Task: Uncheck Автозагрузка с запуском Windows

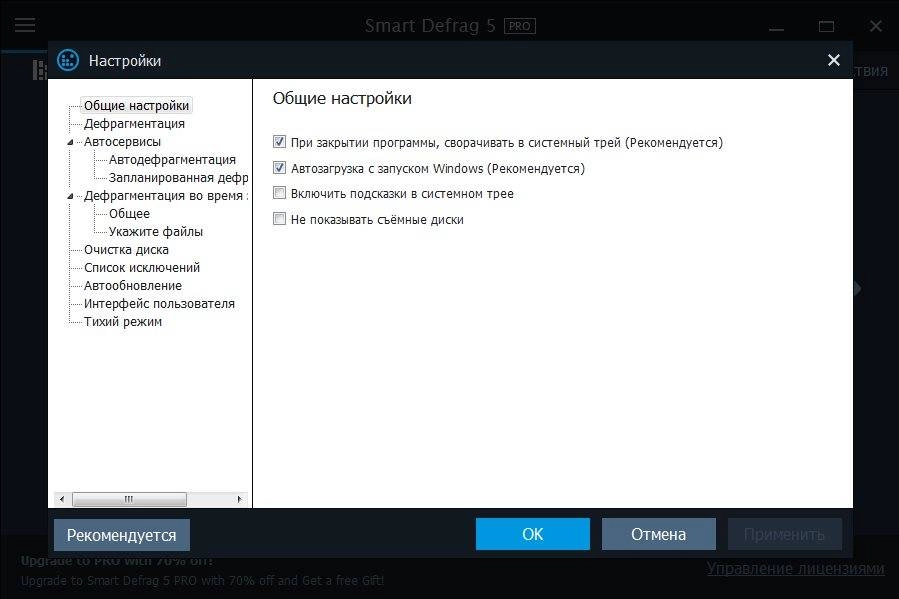Action: point(279,168)
